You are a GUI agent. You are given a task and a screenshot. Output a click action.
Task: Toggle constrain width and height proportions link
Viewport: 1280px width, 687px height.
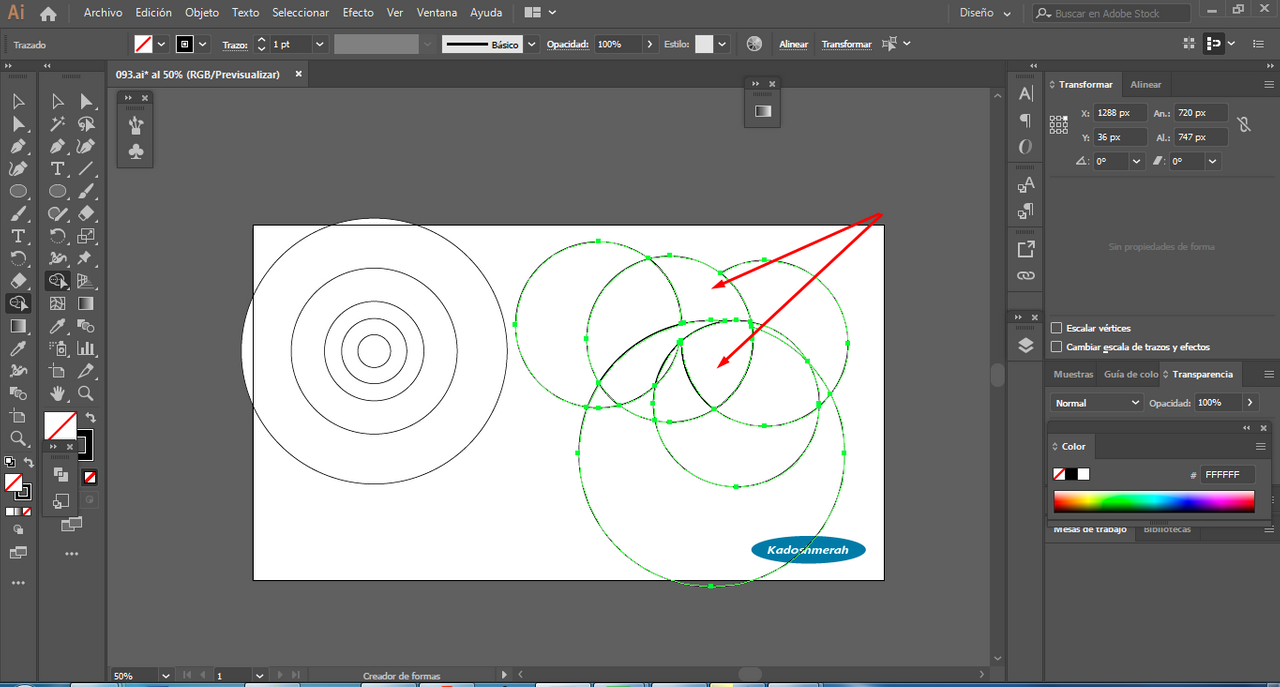coord(1243,125)
